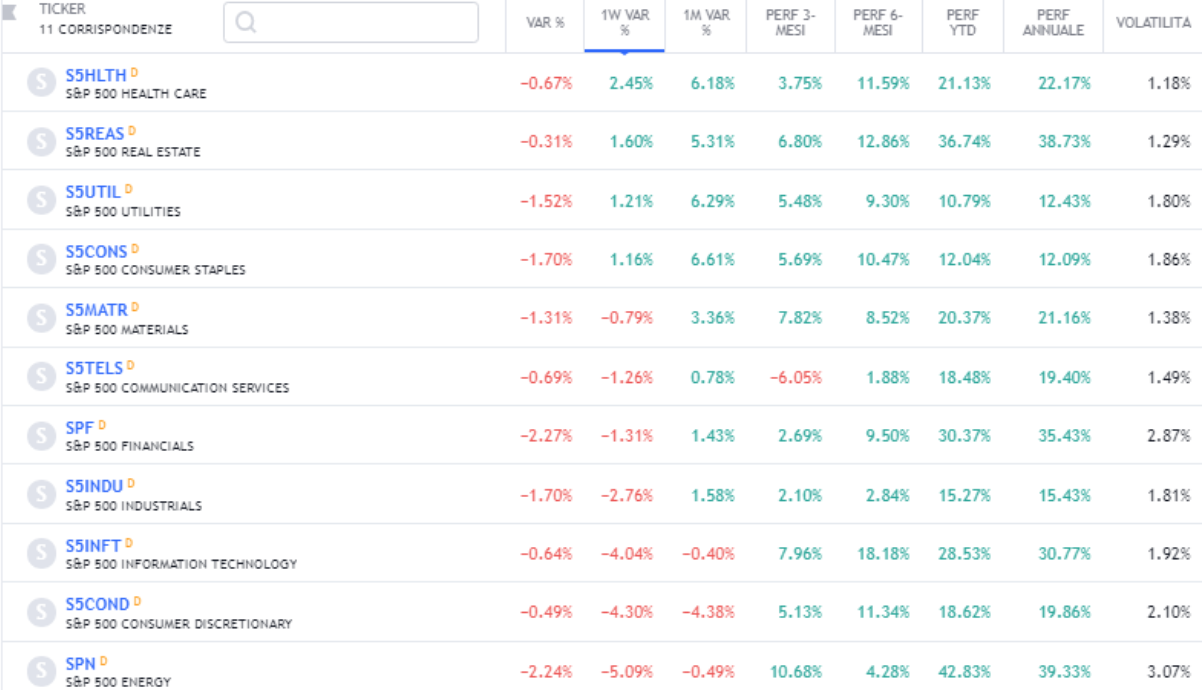1204x690 pixels.
Task: Click the S5REAS Real Estate logo icon
Action: 41,142
